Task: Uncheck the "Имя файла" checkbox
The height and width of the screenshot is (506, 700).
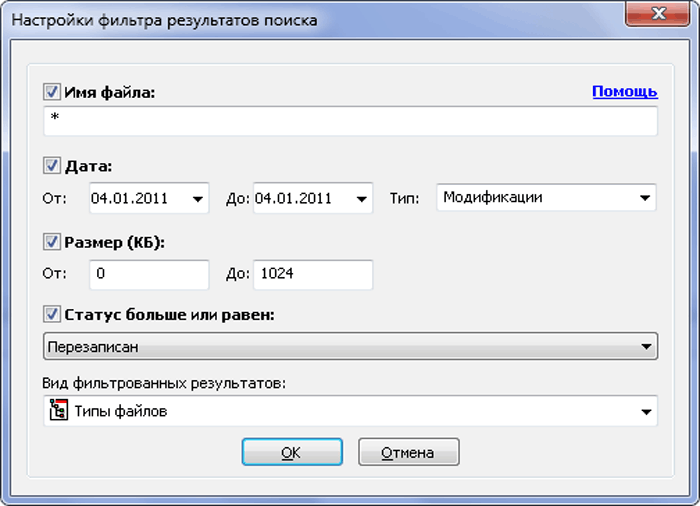Action: (x=52, y=92)
